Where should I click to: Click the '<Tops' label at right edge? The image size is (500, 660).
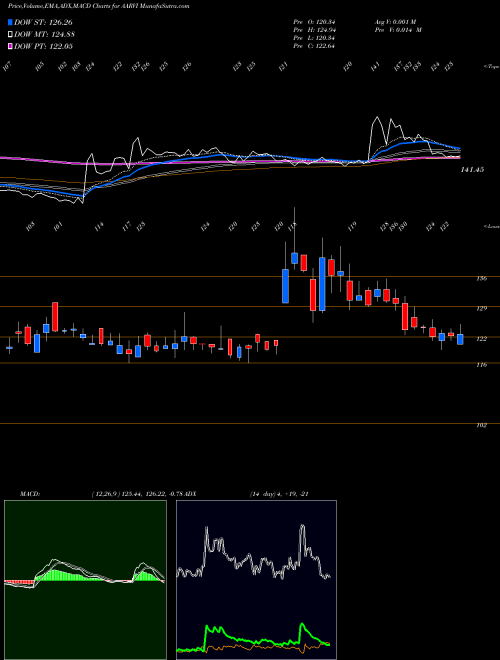tap(492, 67)
